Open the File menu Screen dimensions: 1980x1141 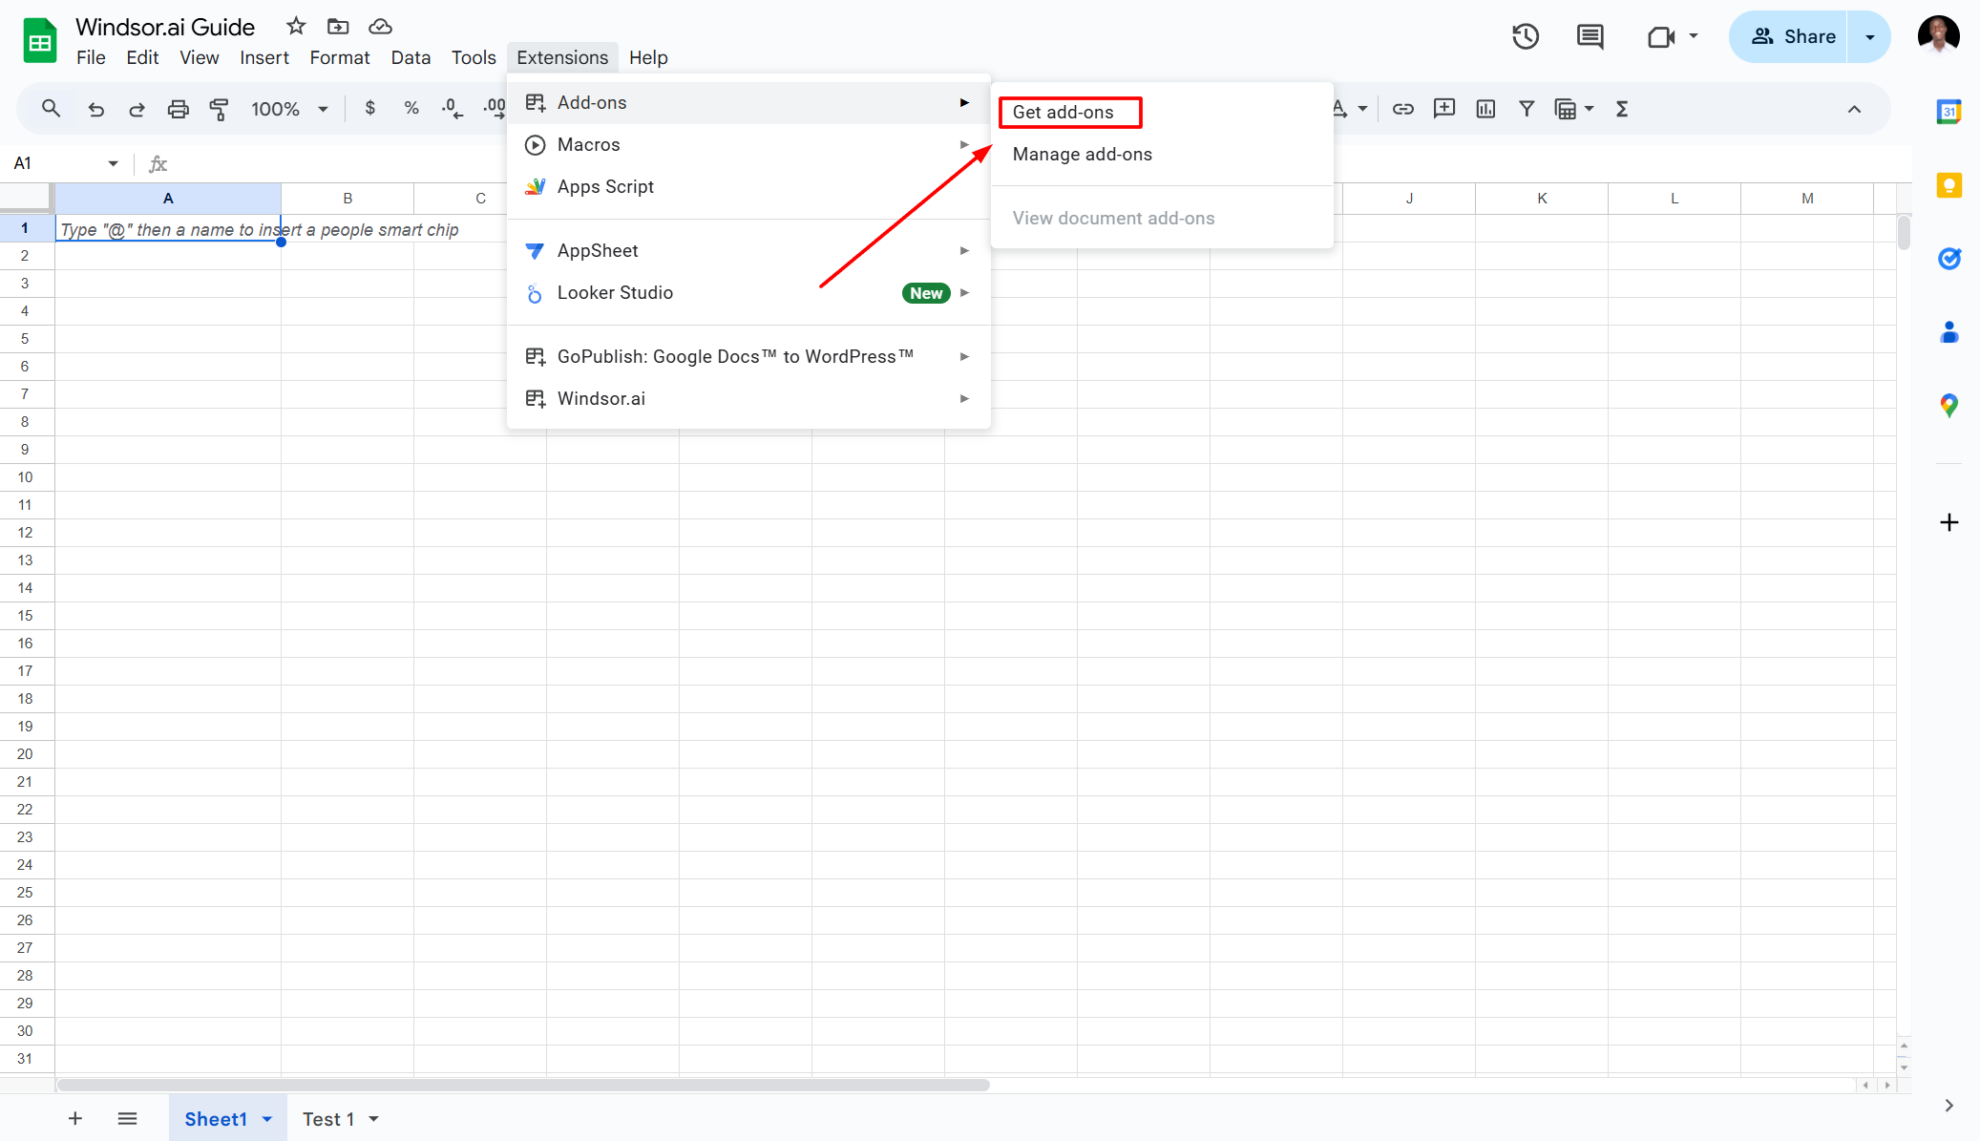coord(91,57)
